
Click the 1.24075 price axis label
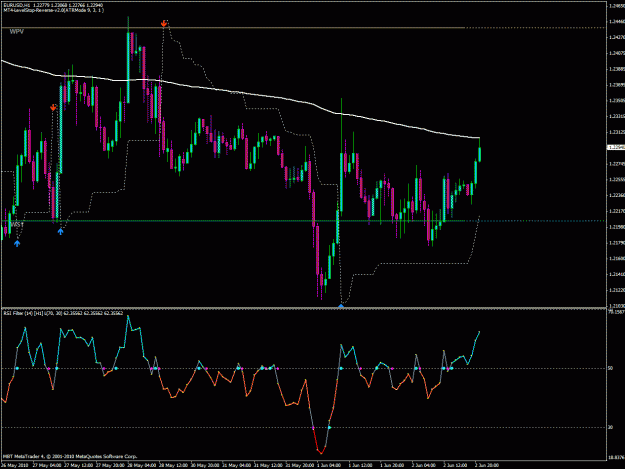616,53
